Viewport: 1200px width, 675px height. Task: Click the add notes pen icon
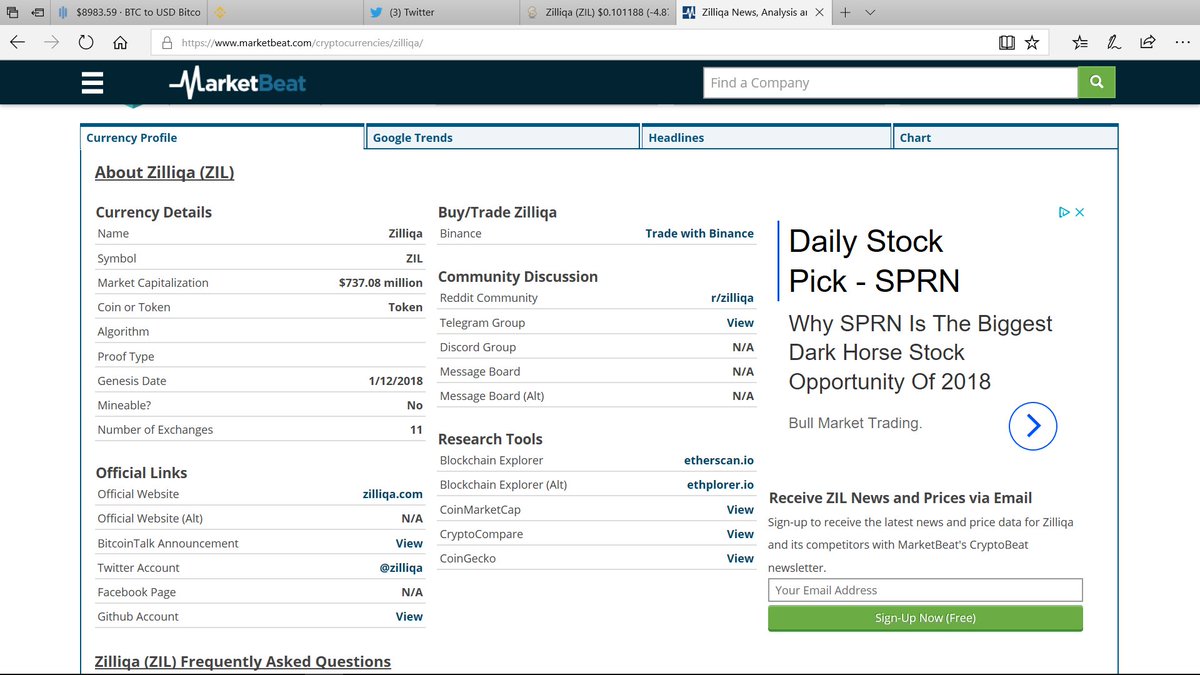coord(1114,43)
